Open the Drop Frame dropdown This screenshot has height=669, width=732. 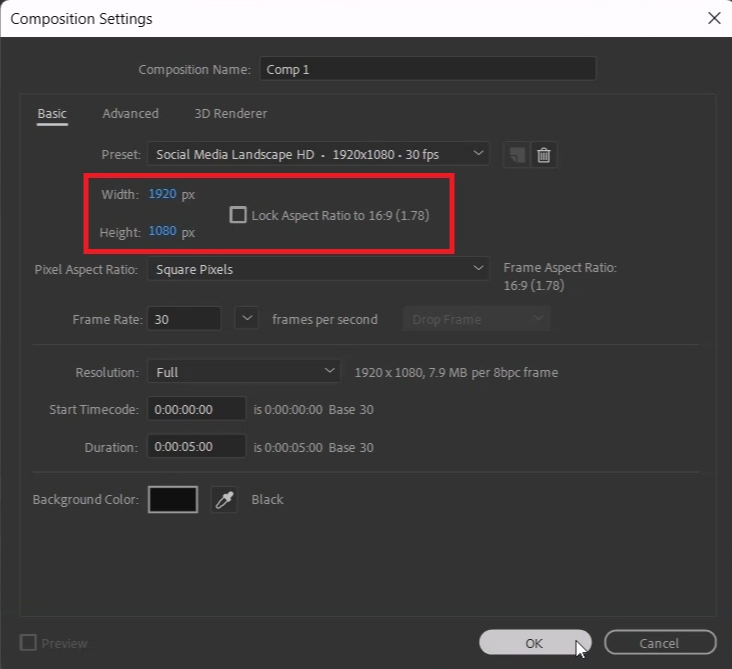click(477, 319)
